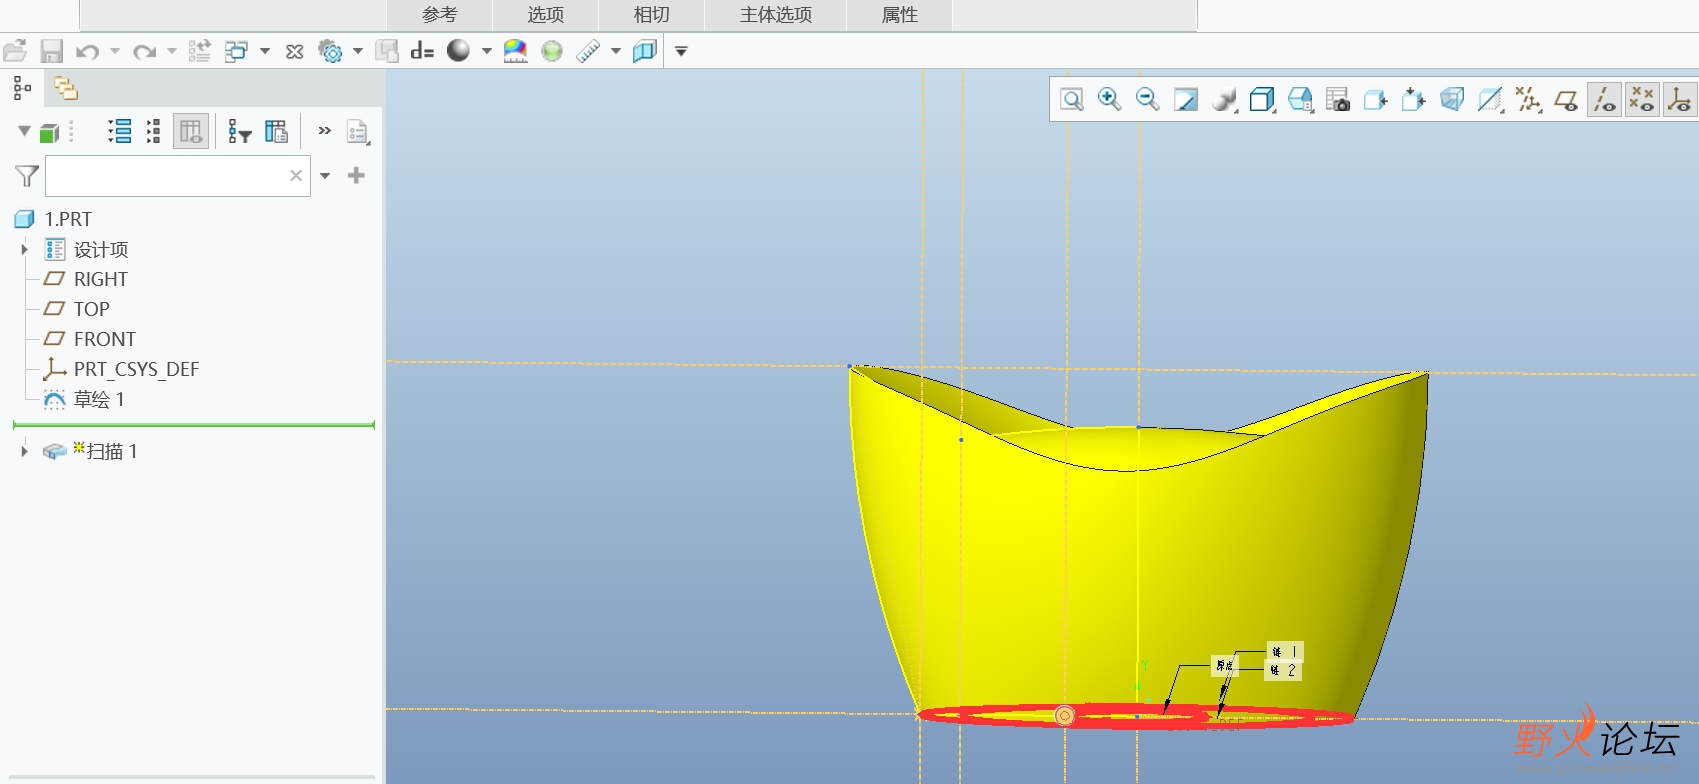Open the gear settings tool
This screenshot has height=784, width=1699.
click(x=330, y=51)
